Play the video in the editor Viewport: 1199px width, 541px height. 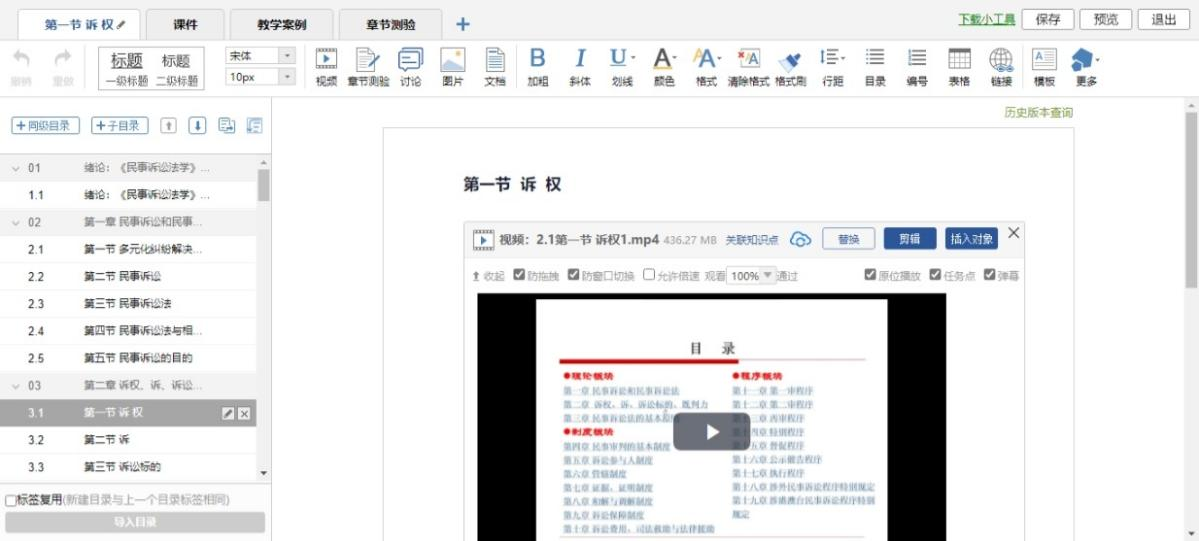[711, 432]
